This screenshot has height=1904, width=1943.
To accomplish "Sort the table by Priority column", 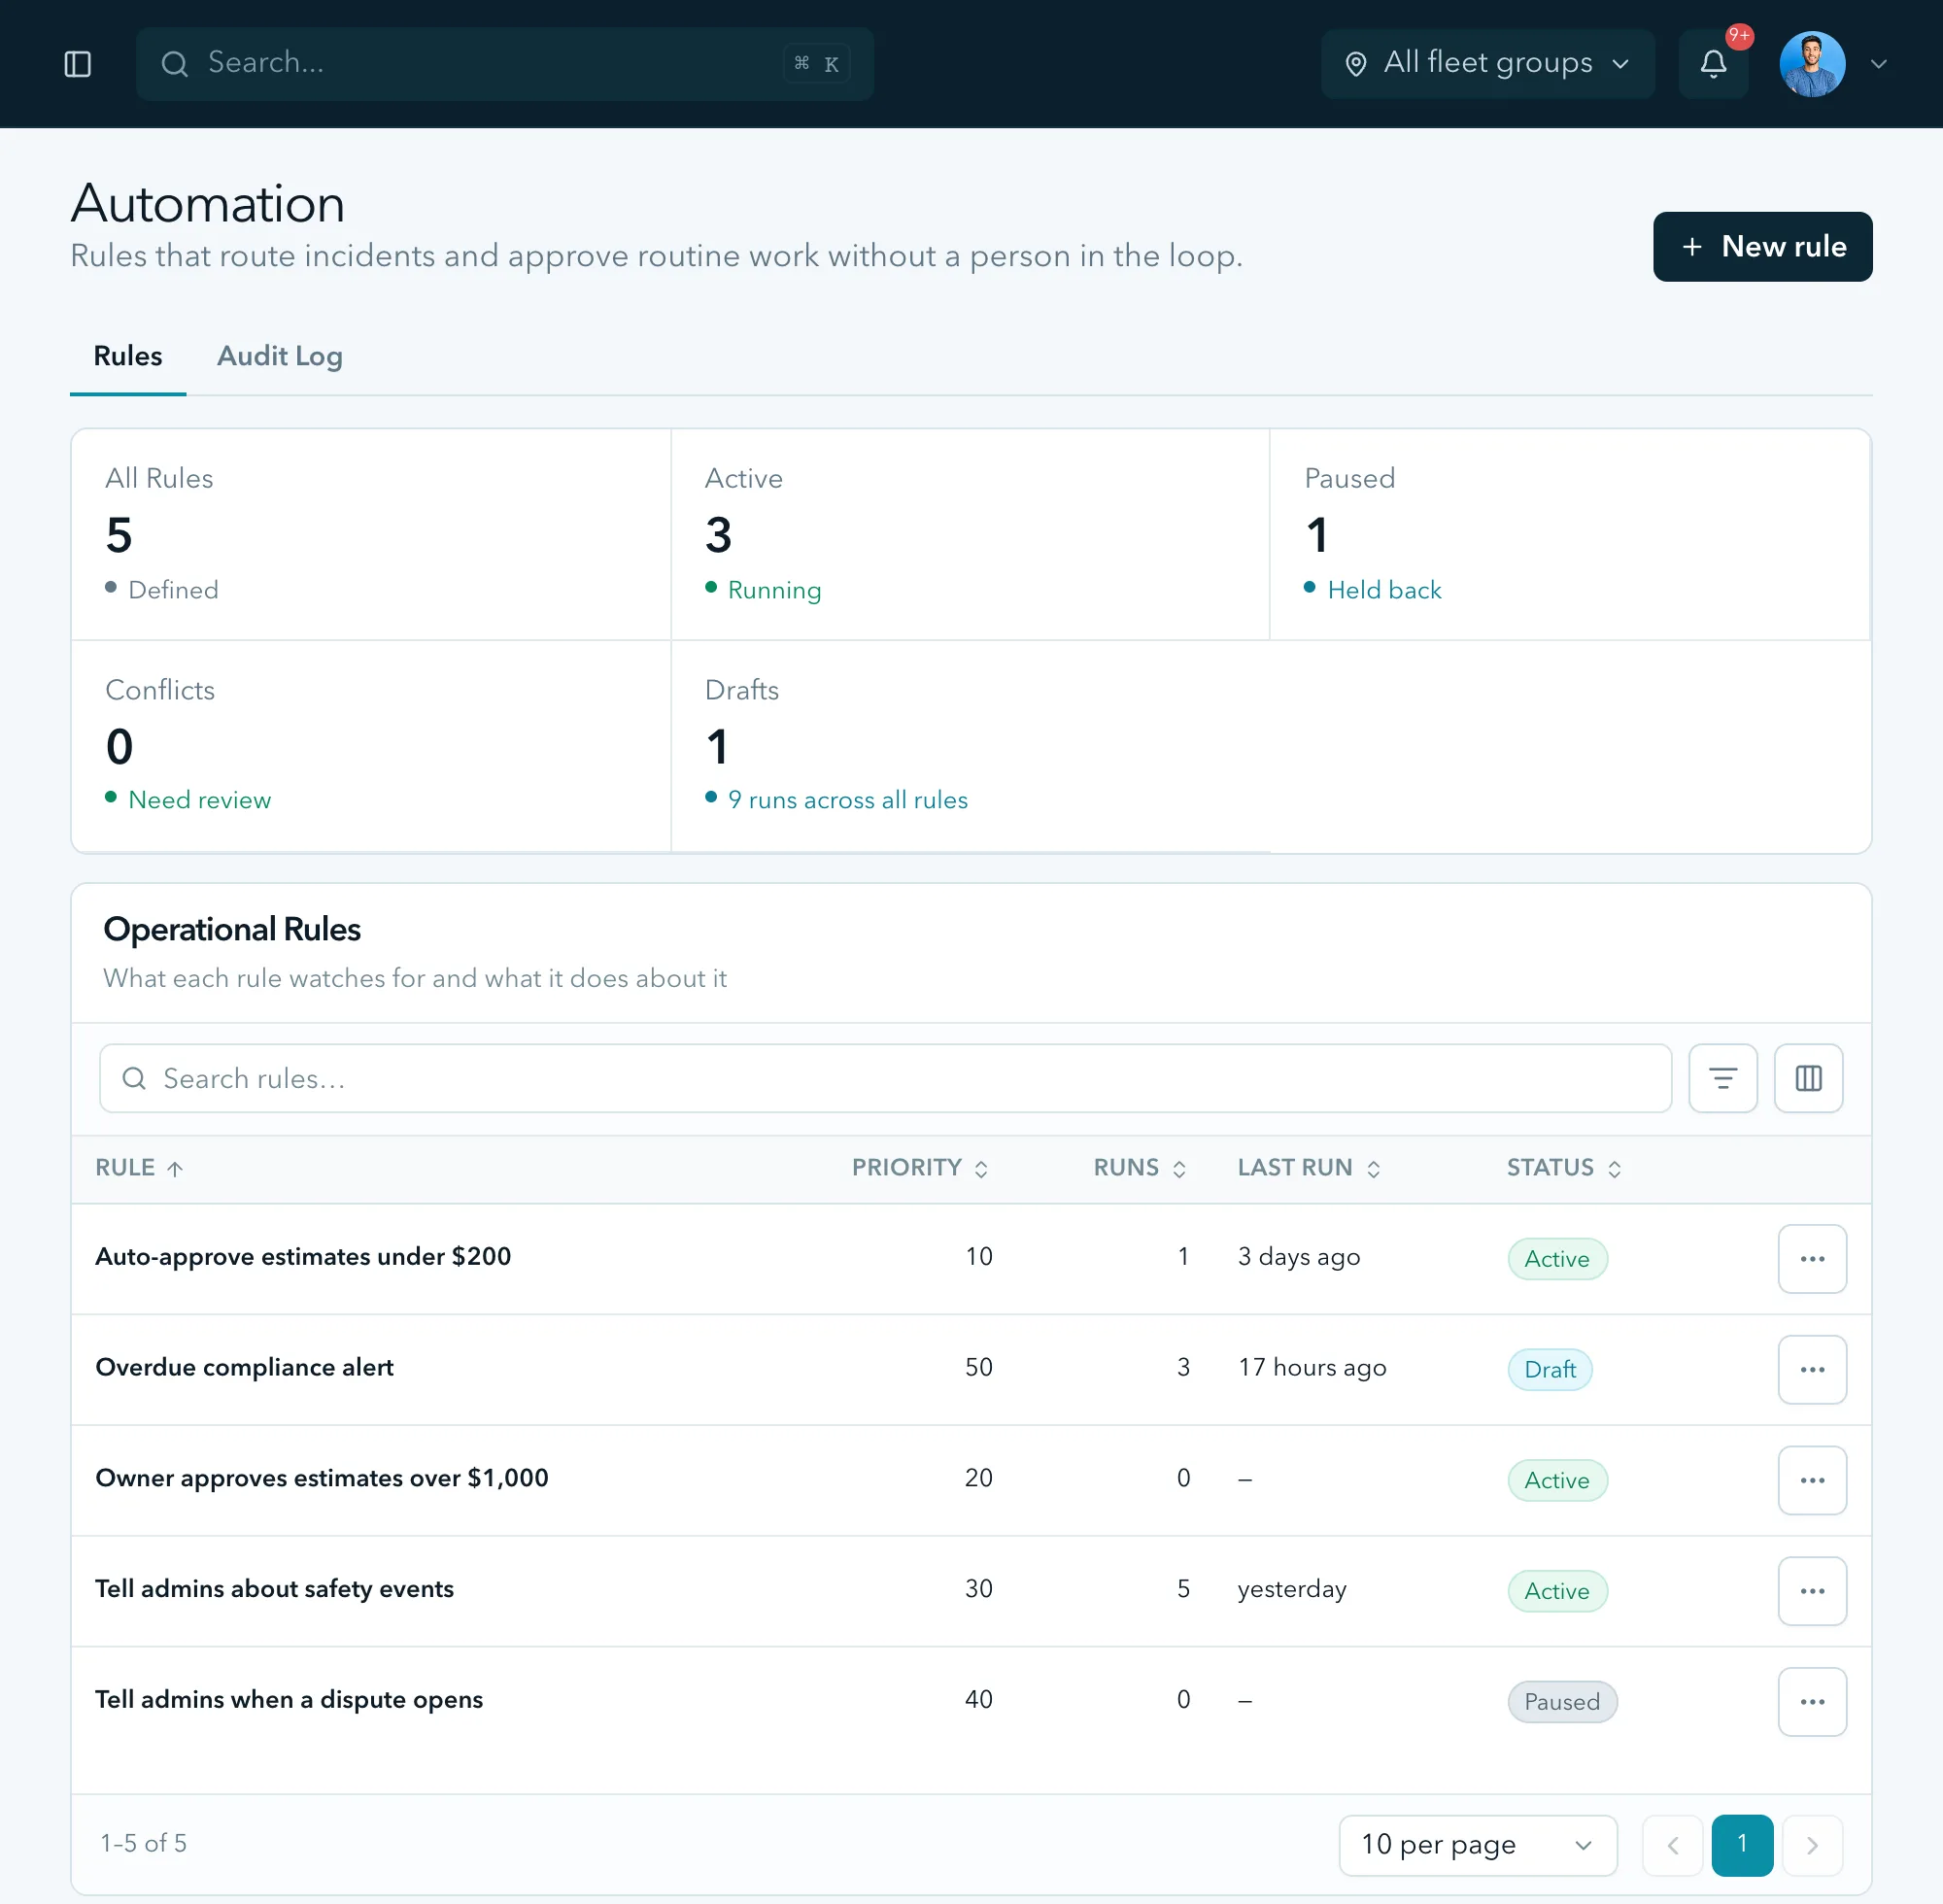I will [920, 1168].
